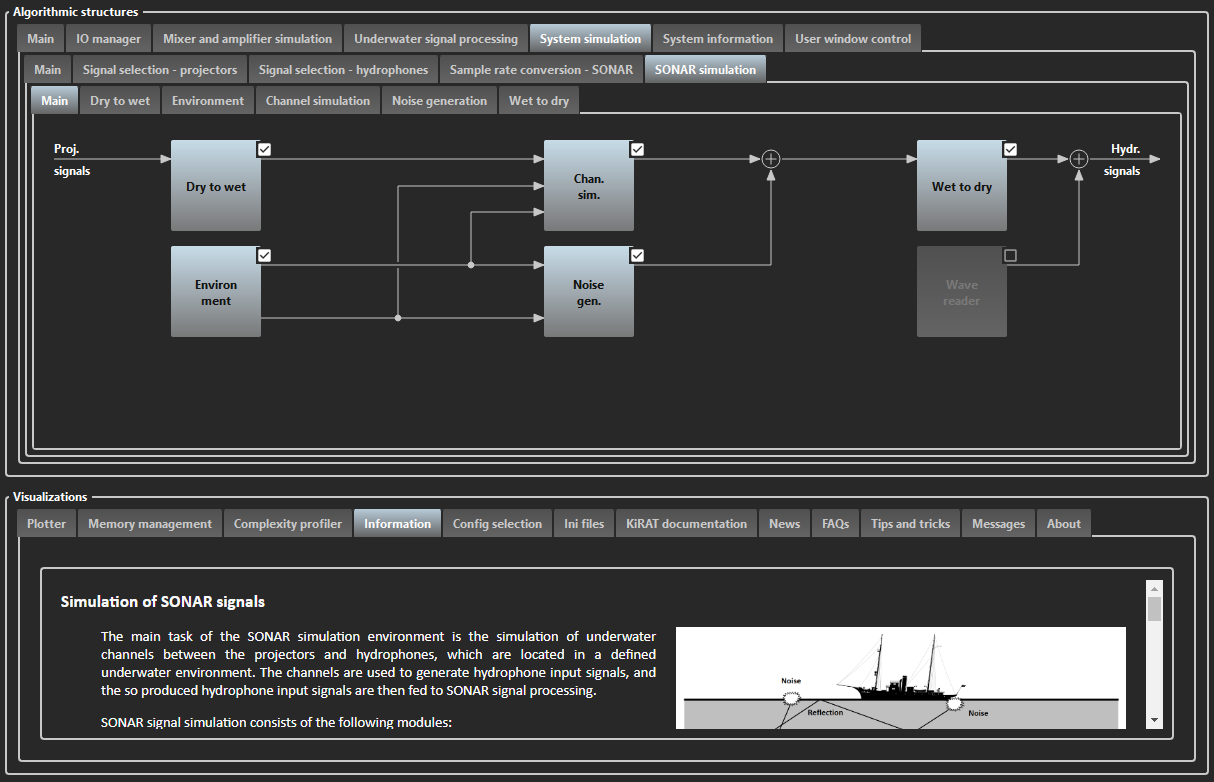
Task: Open Underwater signal processing tab
Action: 436,39
